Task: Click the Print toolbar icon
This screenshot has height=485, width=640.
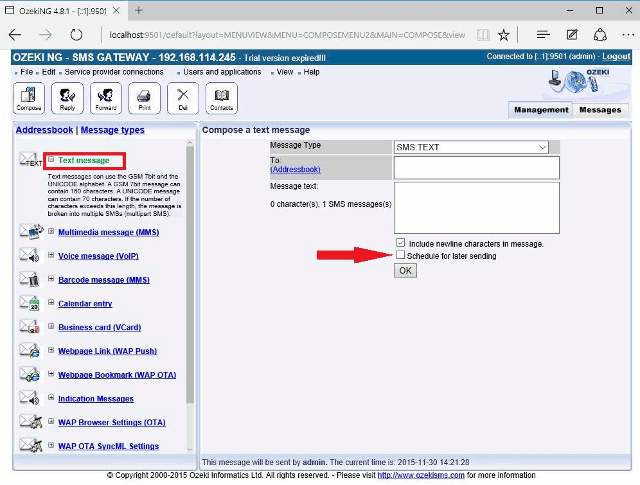Action: pyautogui.click(x=144, y=99)
